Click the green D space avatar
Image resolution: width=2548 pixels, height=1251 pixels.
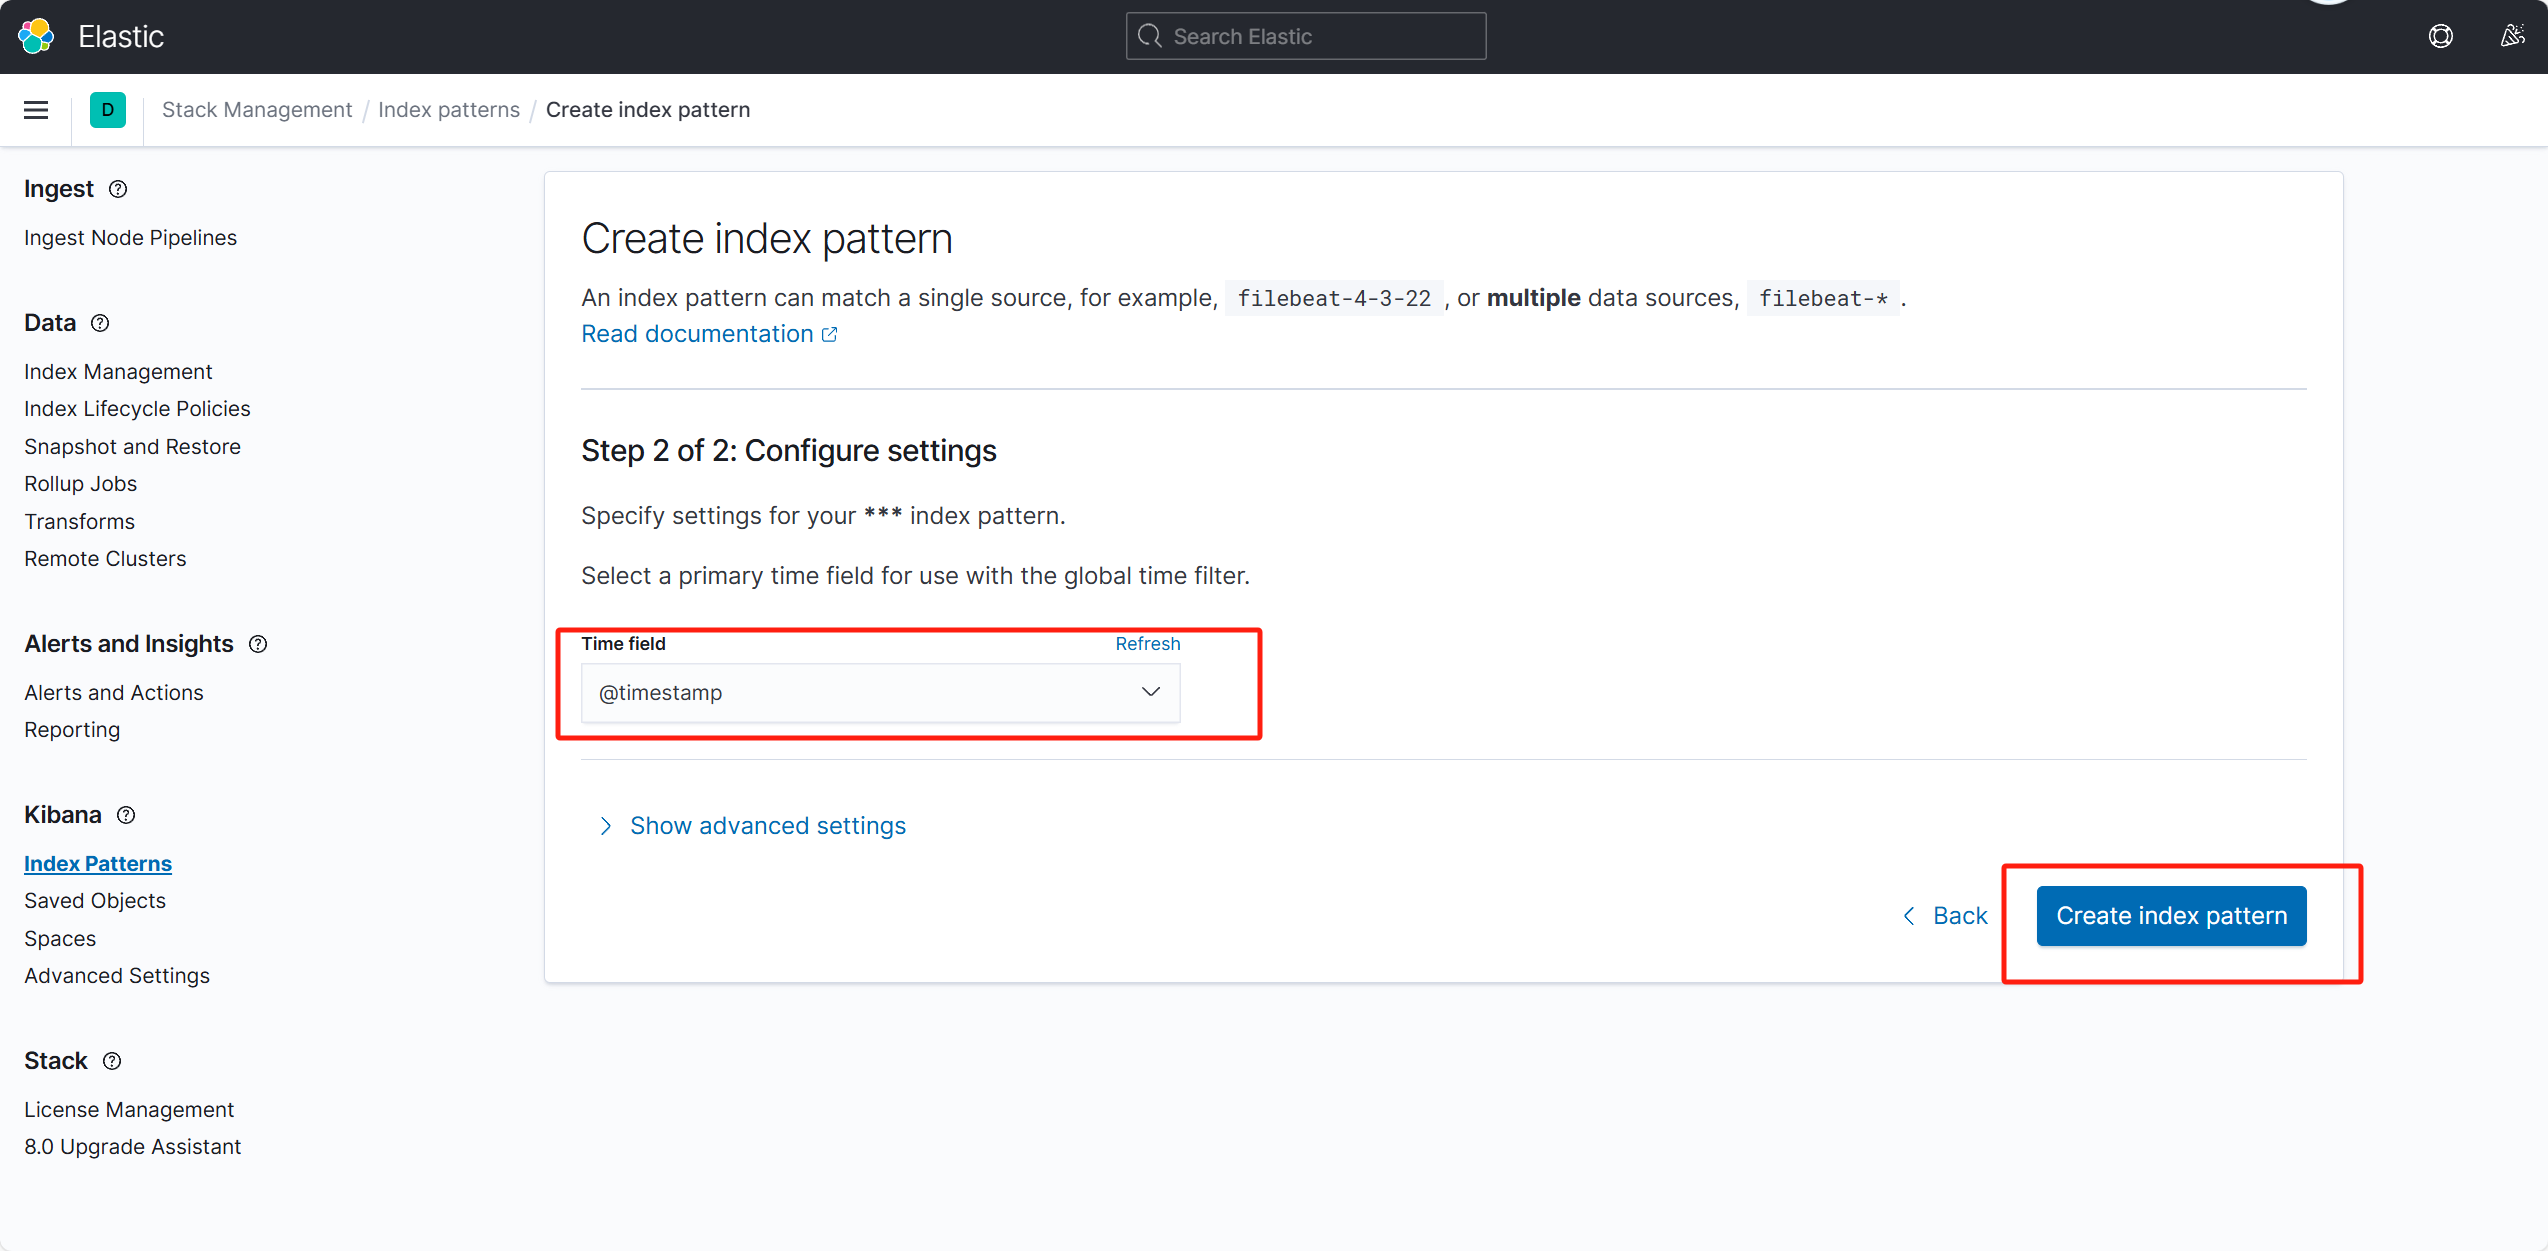(108, 110)
